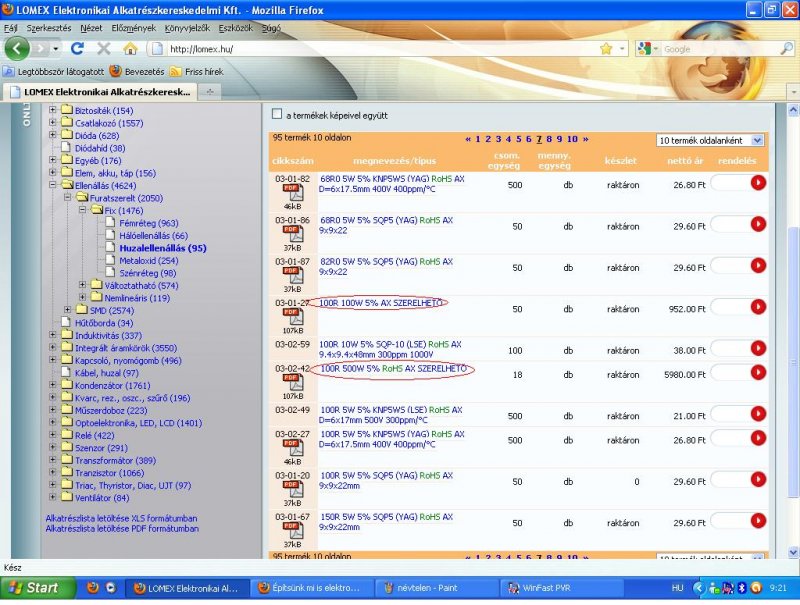The width and height of the screenshot is (800, 605).
Task: Open the Előzmények menu
Action: click(134, 28)
